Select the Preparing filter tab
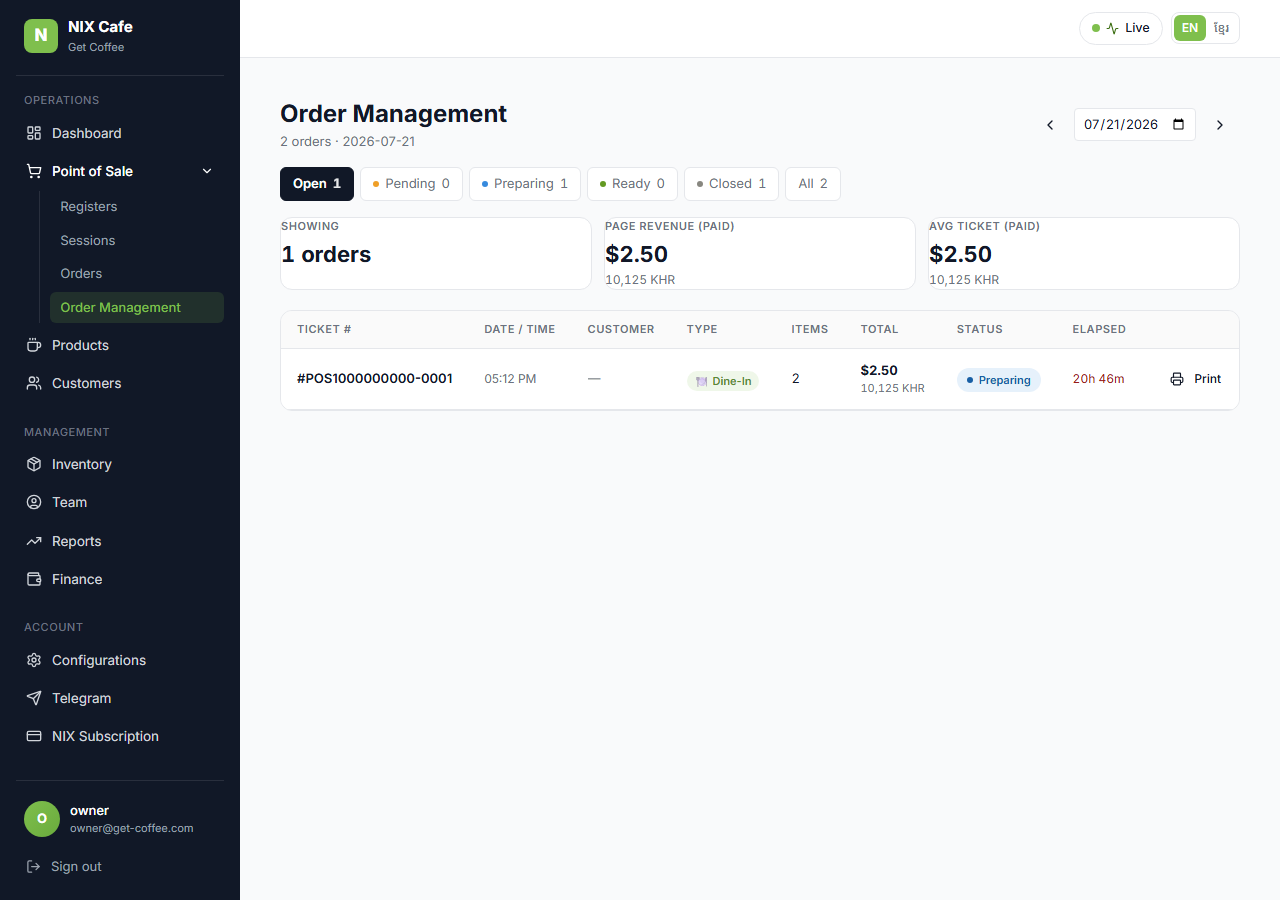The image size is (1280, 900). coord(525,184)
